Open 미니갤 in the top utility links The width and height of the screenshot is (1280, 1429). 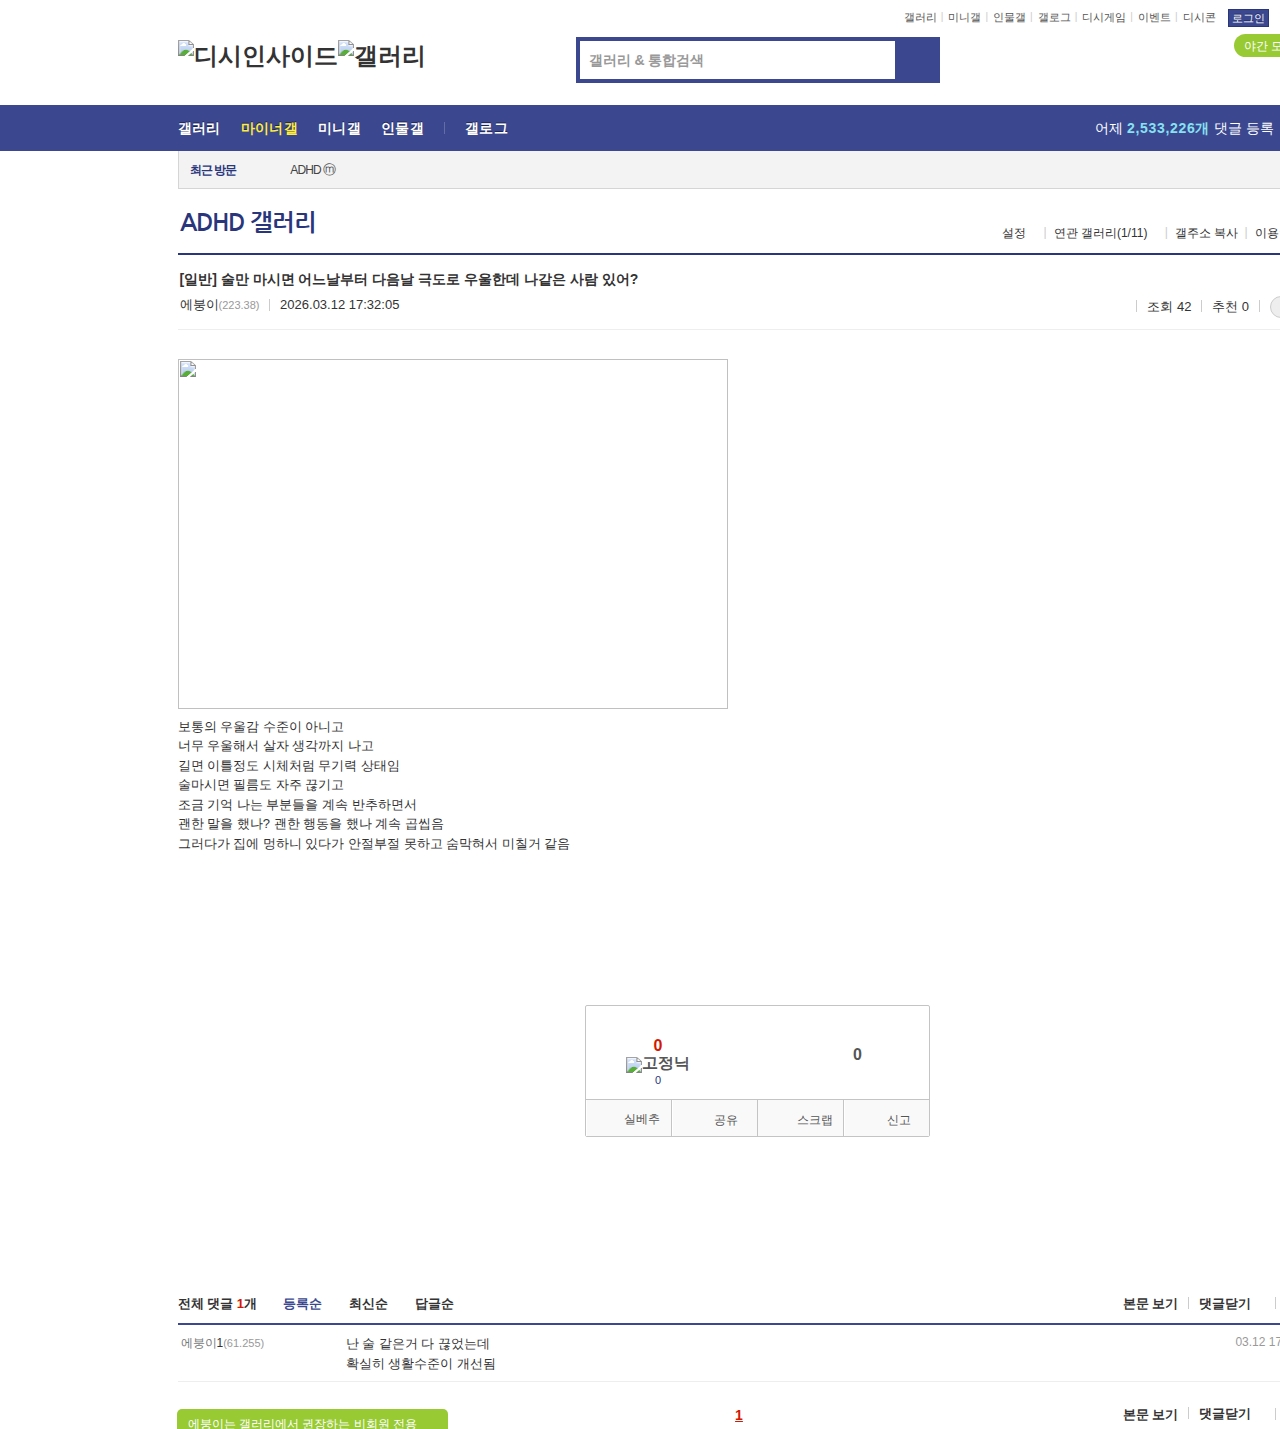[x=964, y=18]
